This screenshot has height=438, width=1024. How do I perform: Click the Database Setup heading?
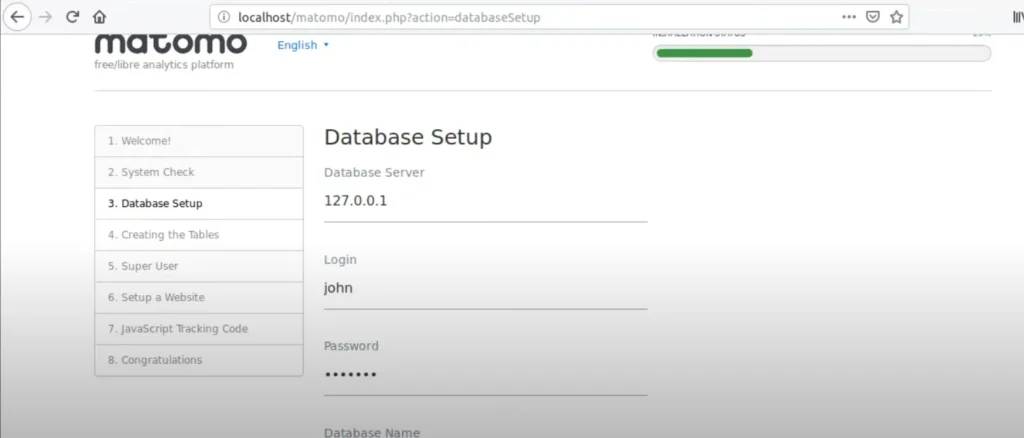[x=408, y=138]
